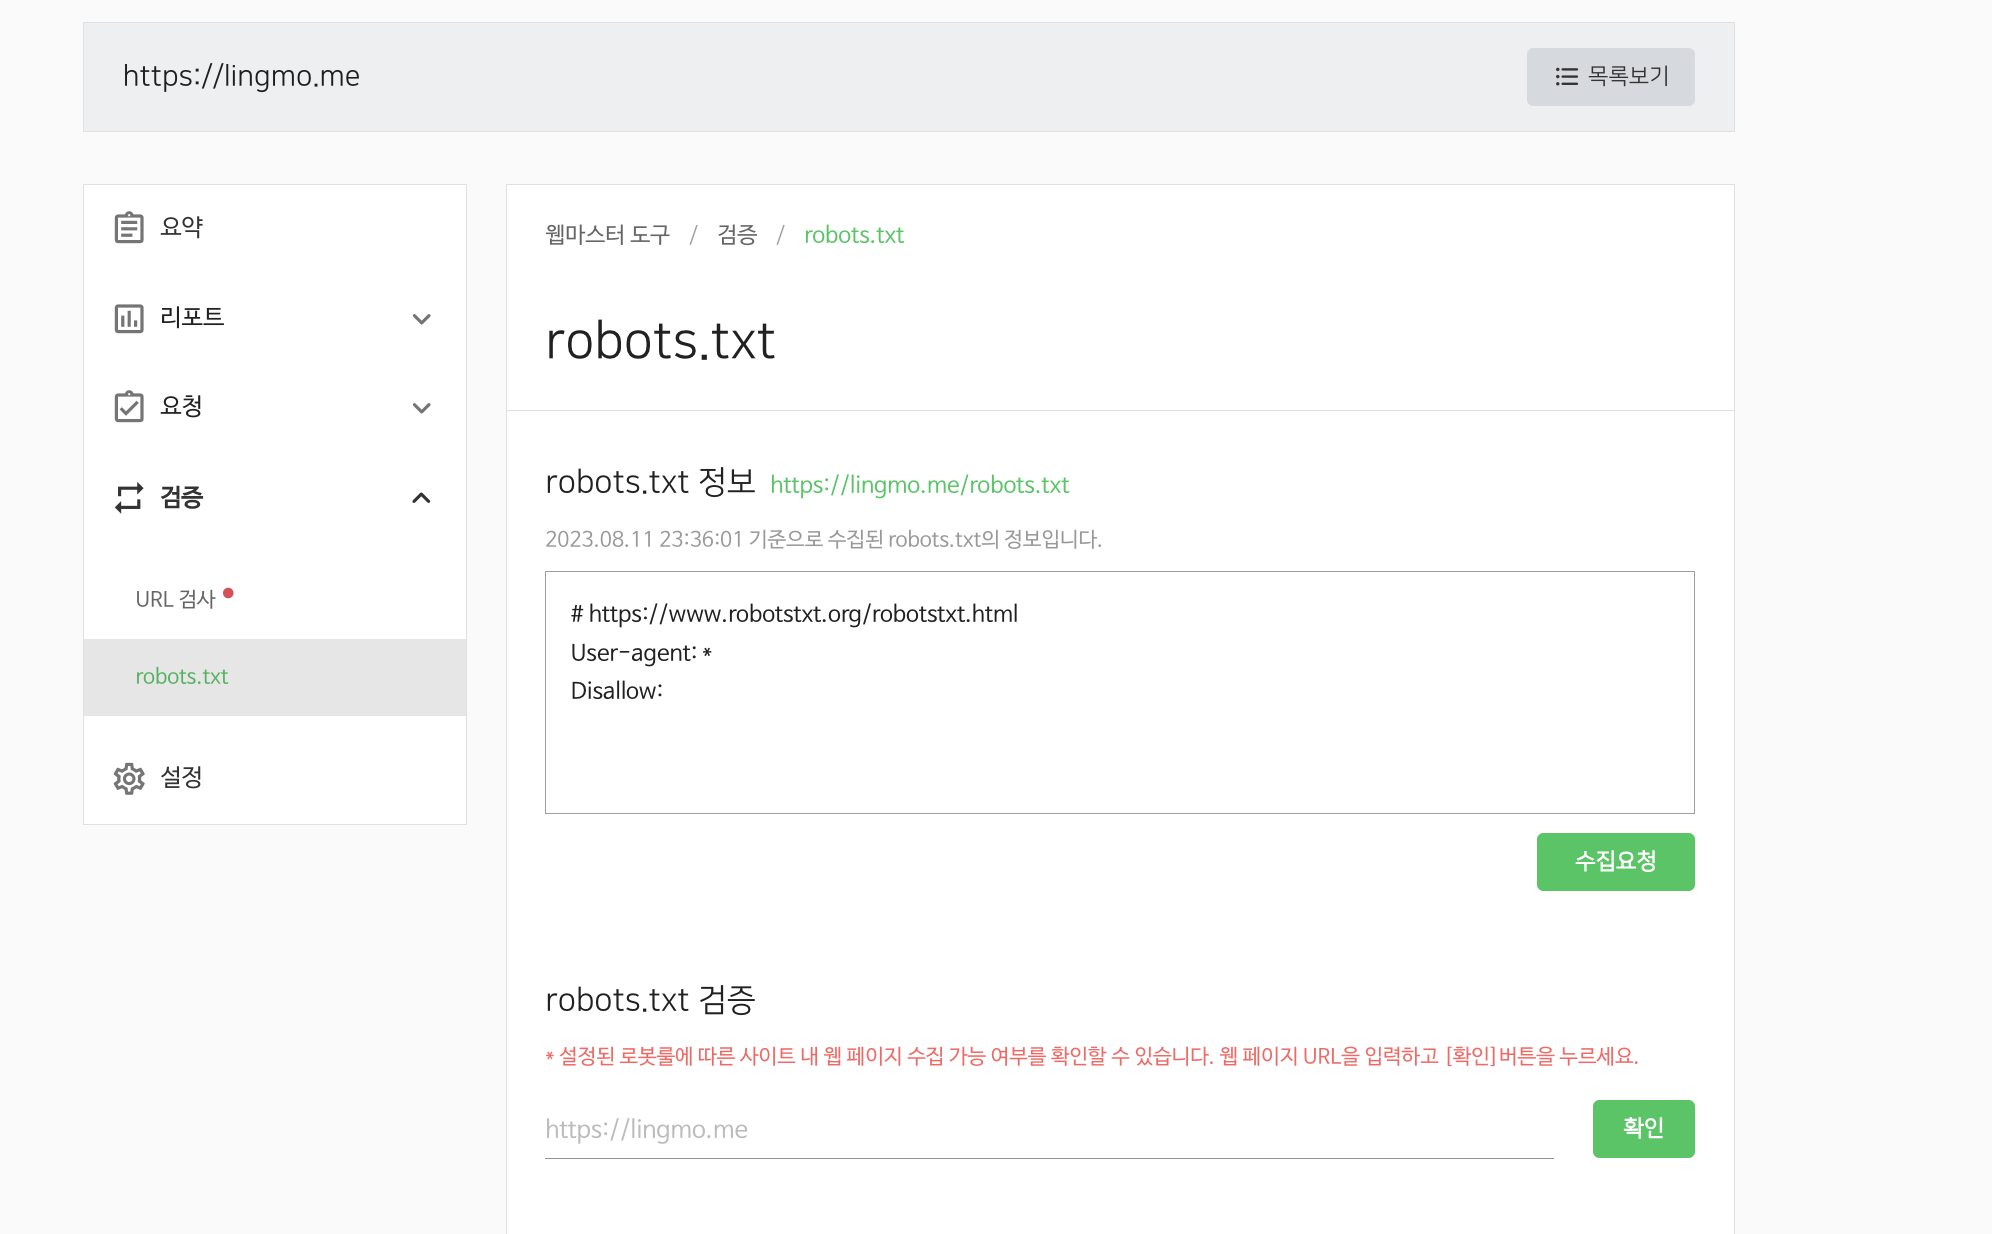The width and height of the screenshot is (1992, 1234).
Task: Go to 웹마스터 도구 breadcrumb
Action: pos(607,235)
